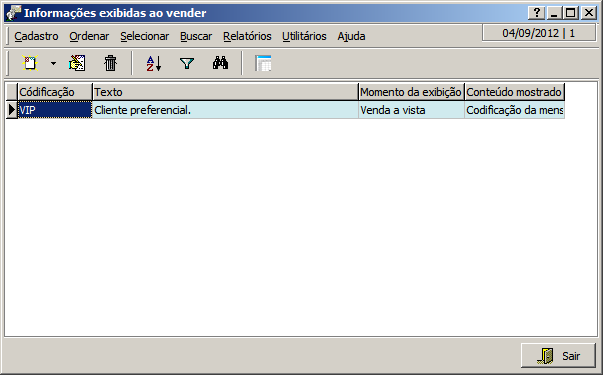Click the Cliente preferencial text cell
603x375 pixels.
click(225, 110)
